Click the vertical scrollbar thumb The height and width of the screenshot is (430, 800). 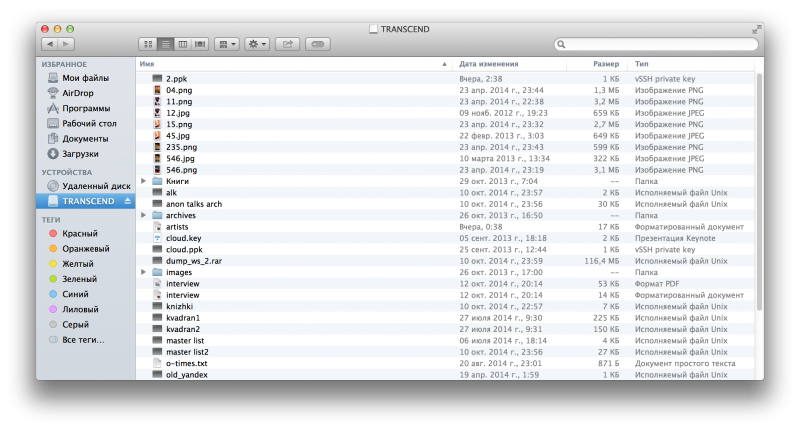pyautogui.click(x=759, y=191)
